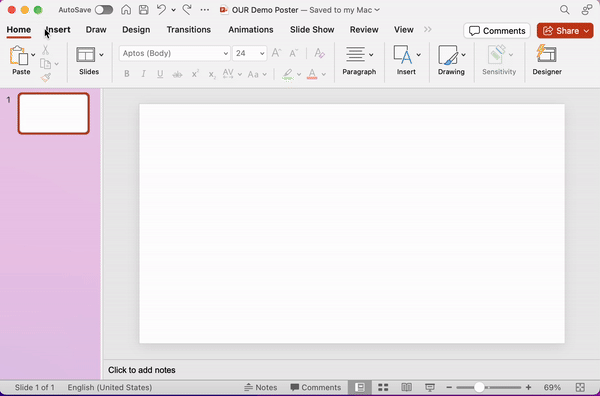Toggle Strikethrough formatting
The image size is (600, 396).
tap(177, 75)
